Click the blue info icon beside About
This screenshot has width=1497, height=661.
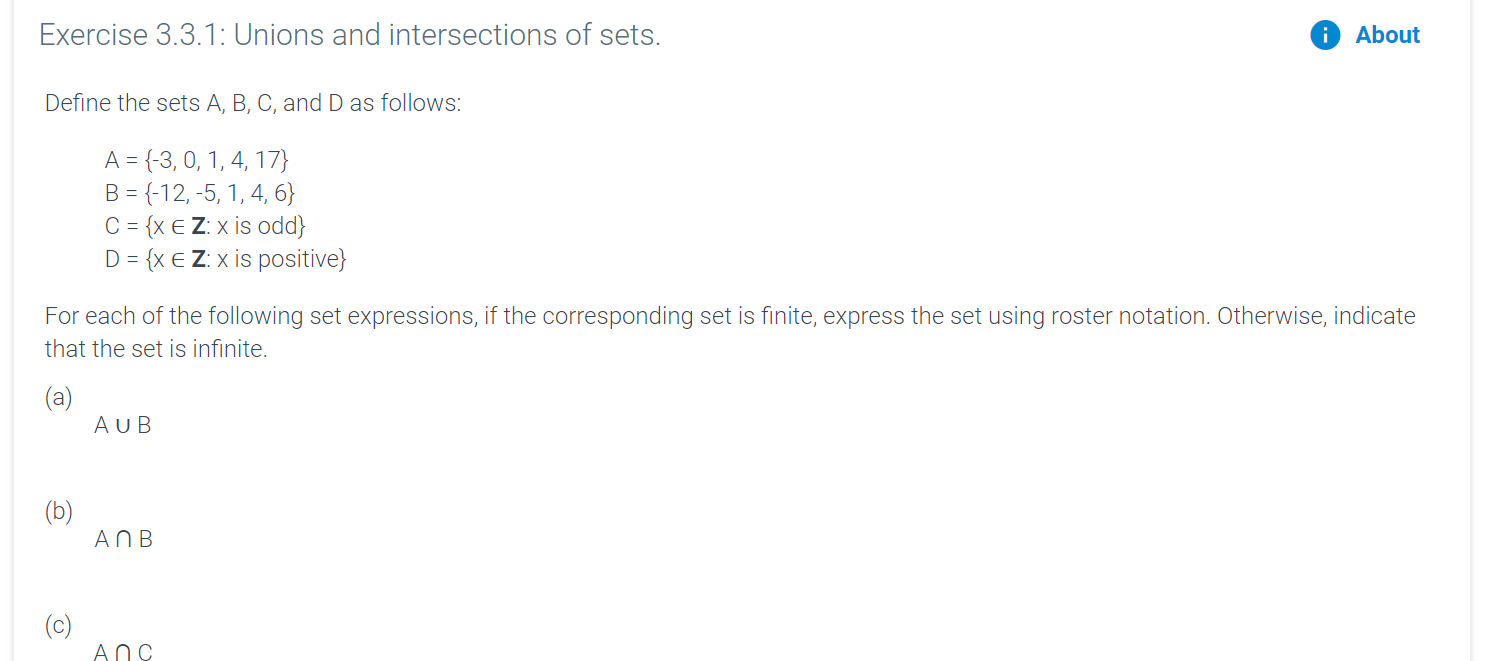tap(1324, 35)
